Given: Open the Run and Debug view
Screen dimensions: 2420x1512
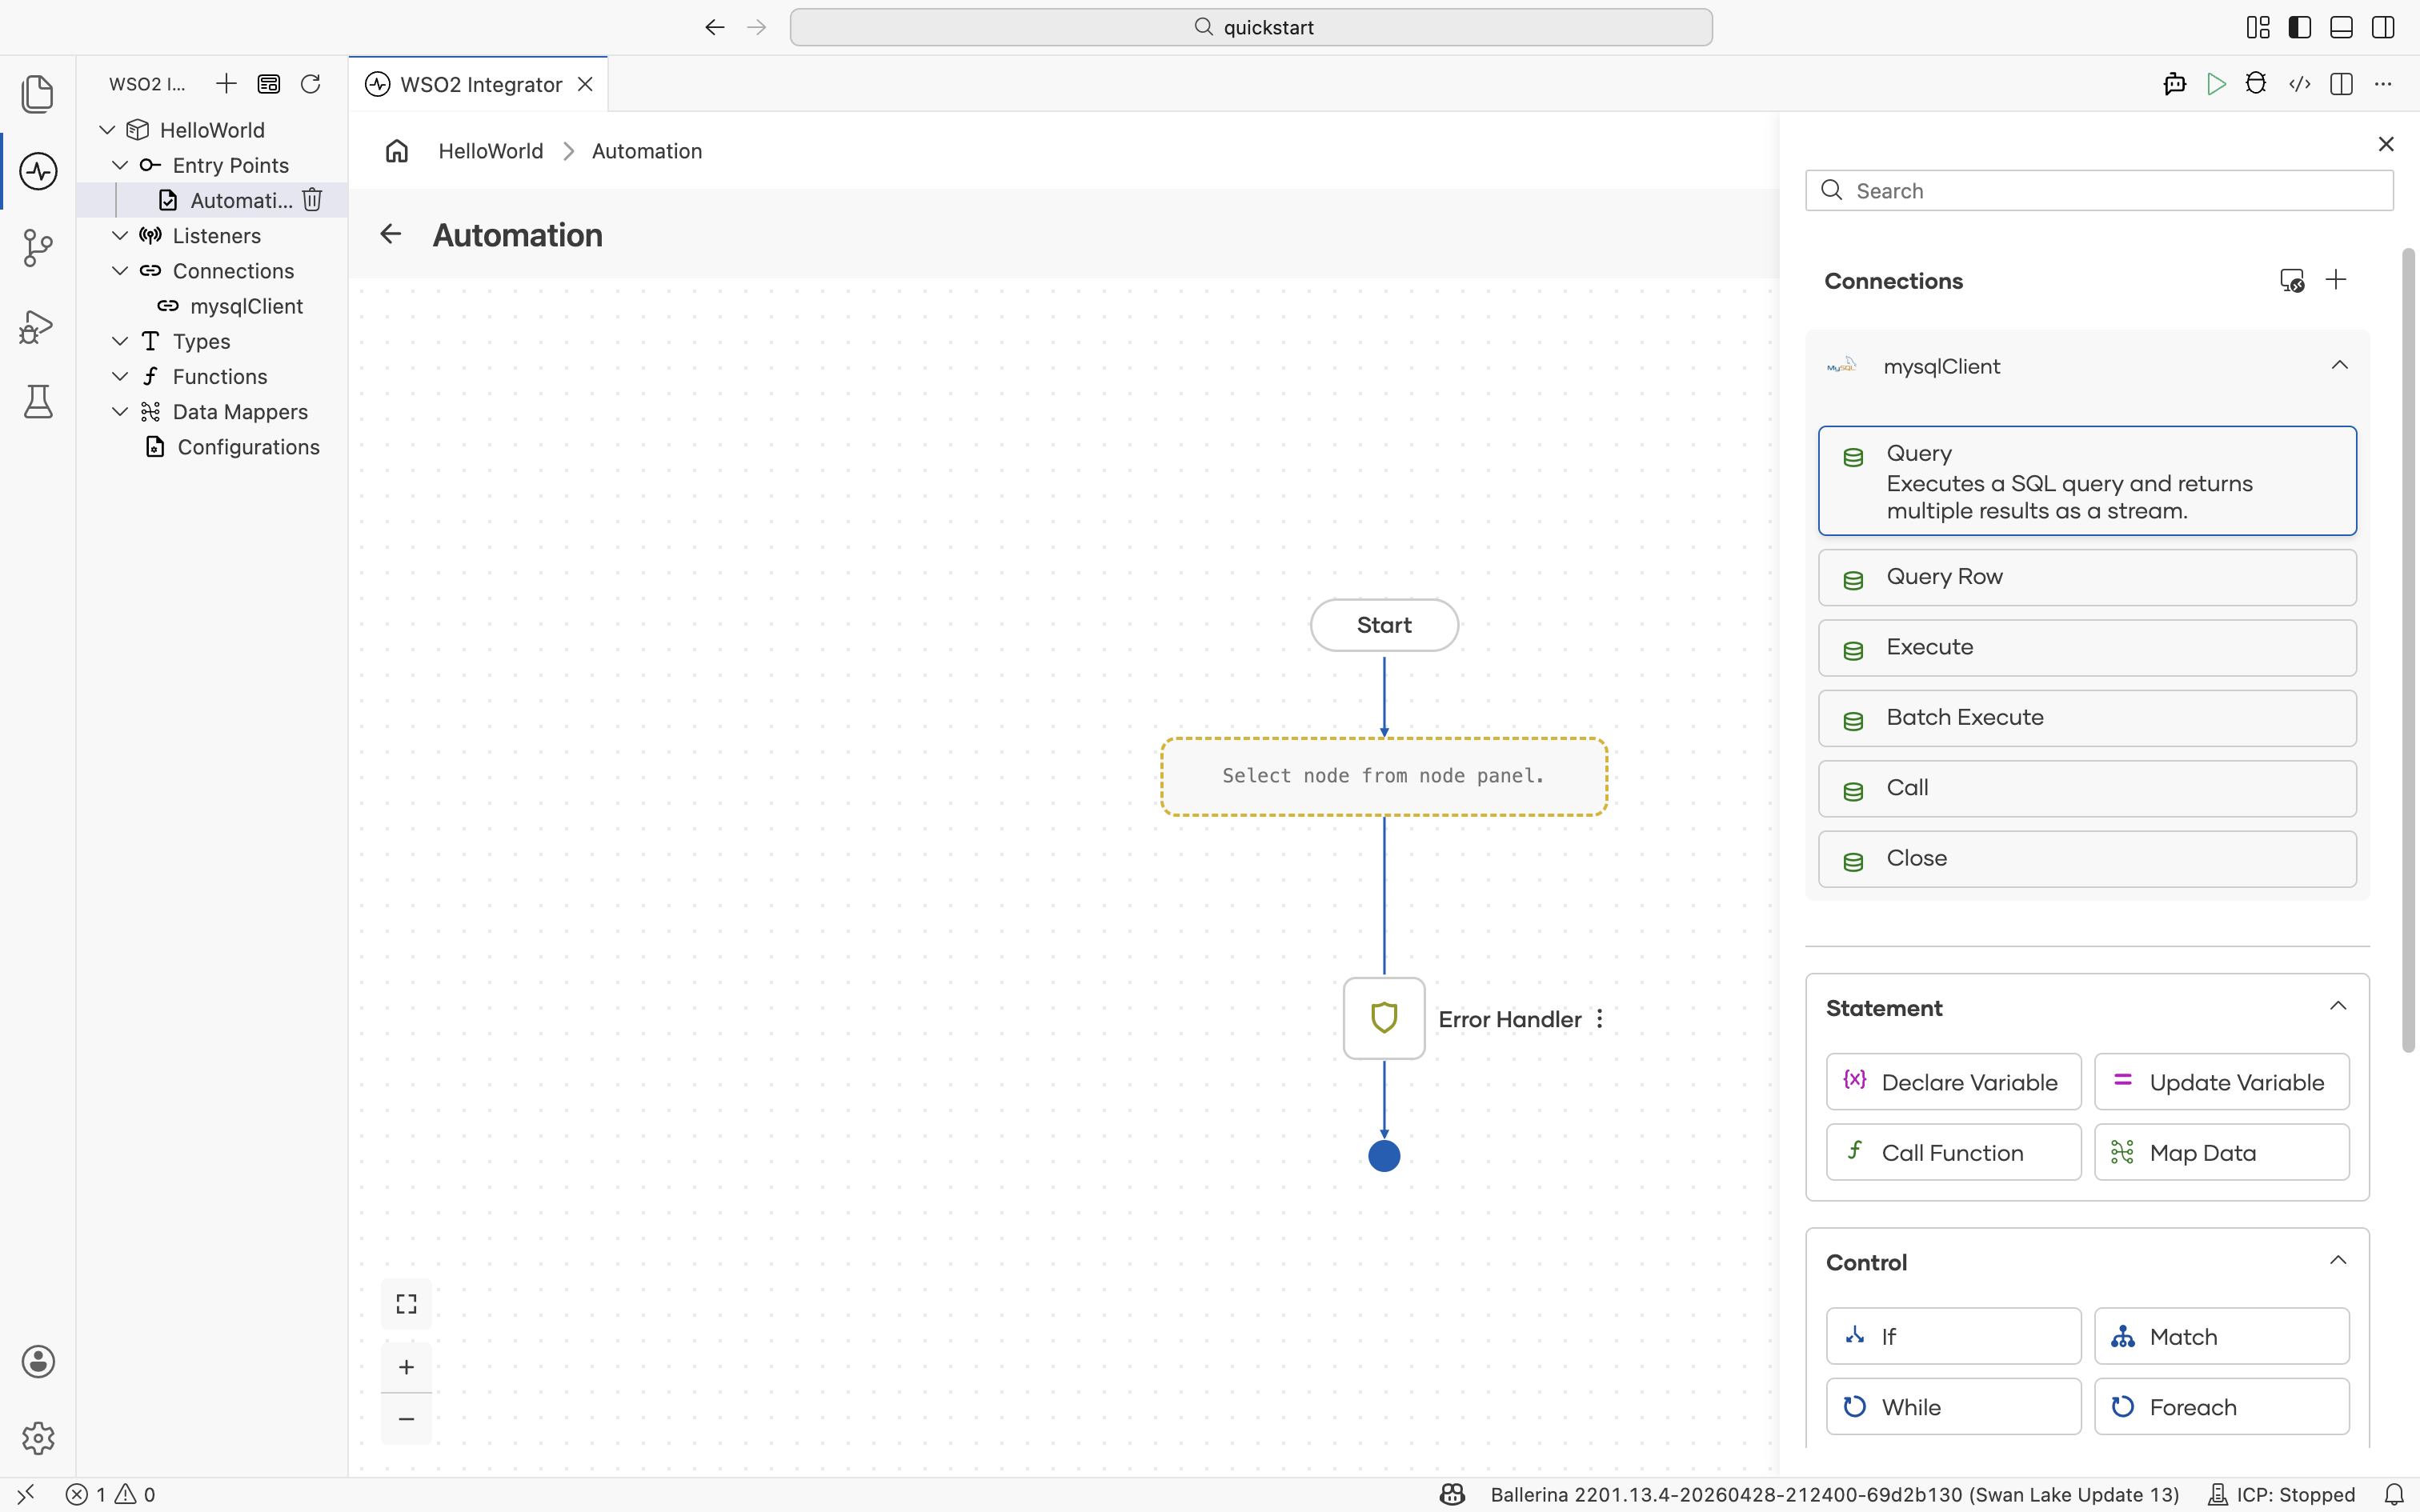Looking at the screenshot, I should pos(38,326).
